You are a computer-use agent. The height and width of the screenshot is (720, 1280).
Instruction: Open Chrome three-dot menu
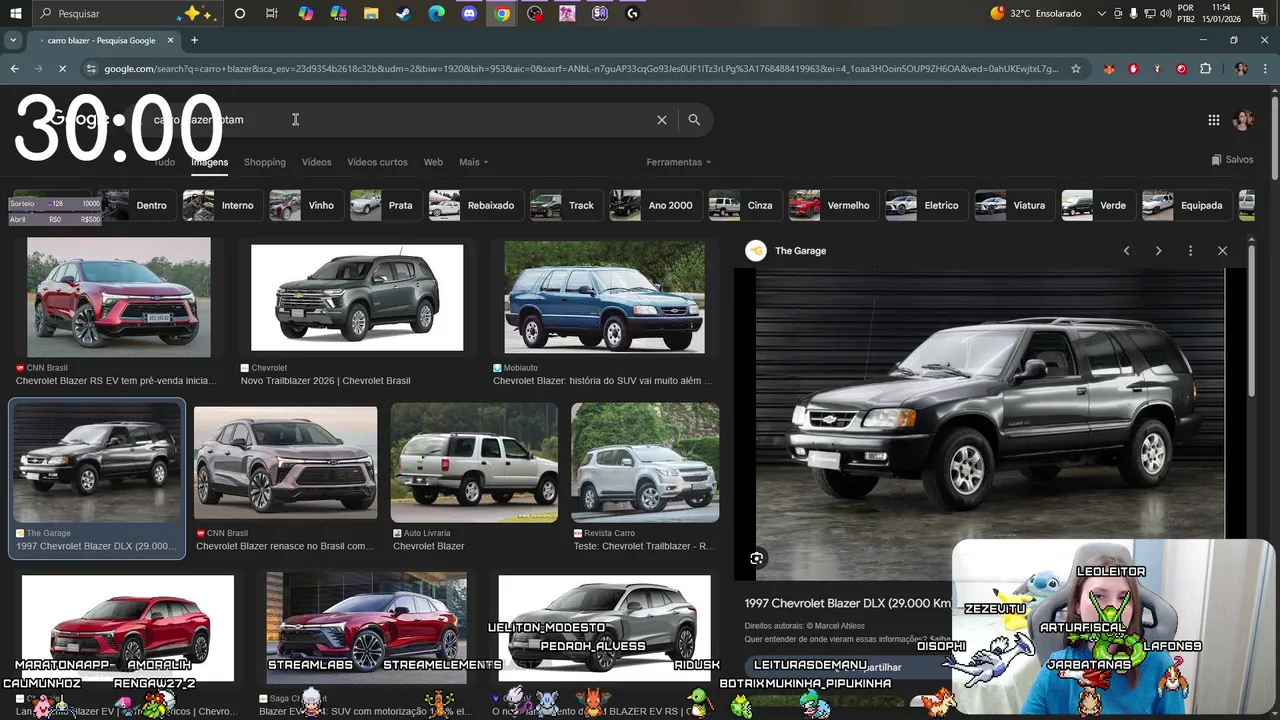tap(1265, 68)
